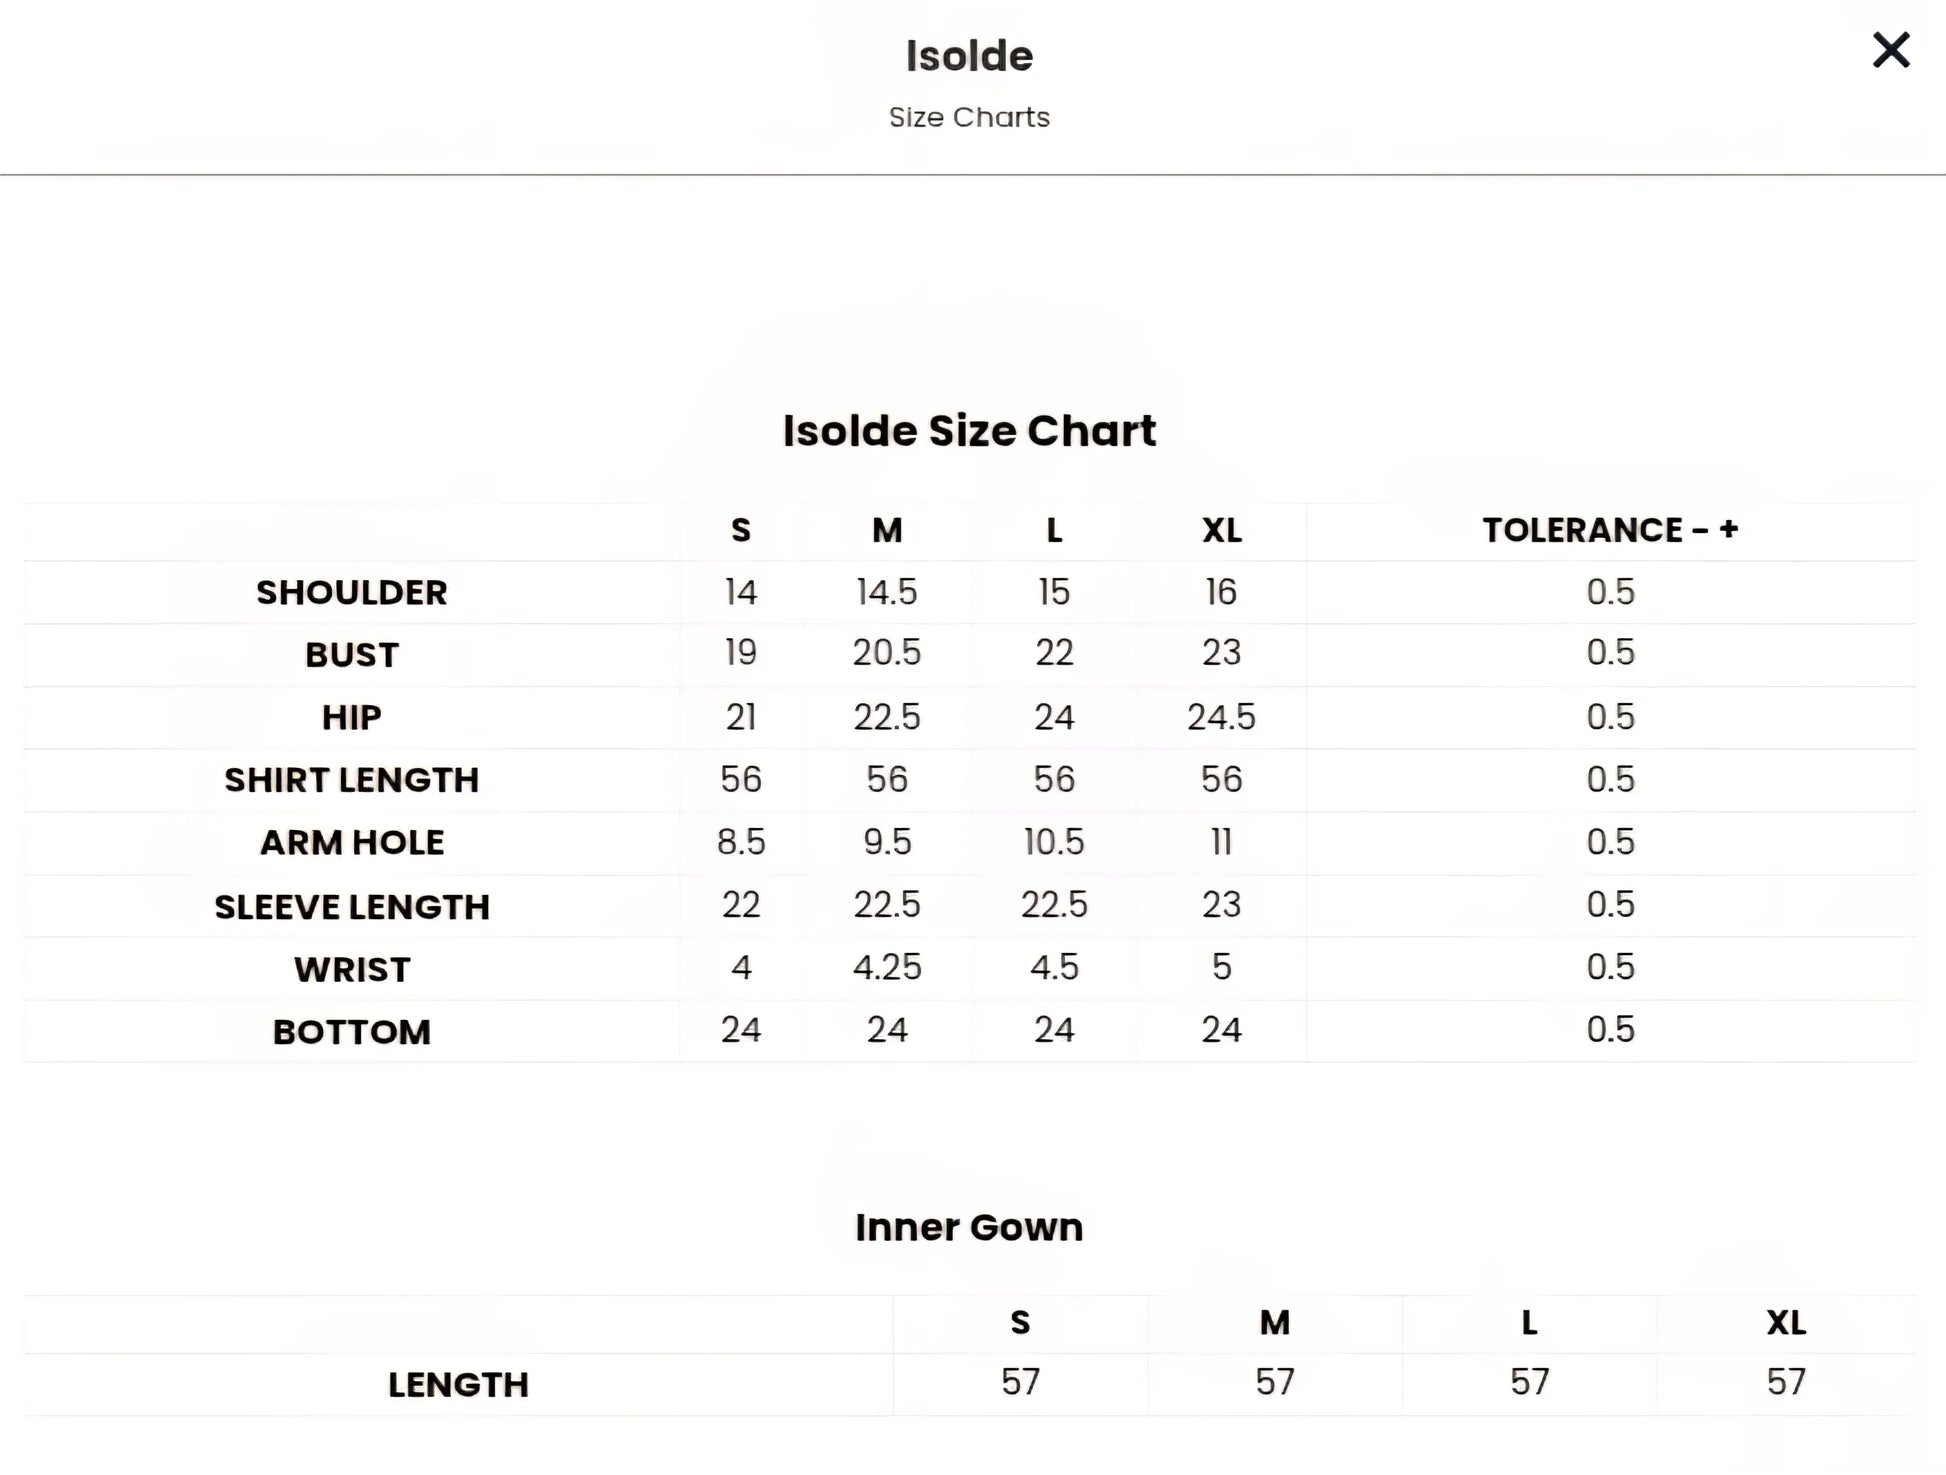Click the XL header in Inner Gown table
This screenshot has width=1946, height=1475.
(1786, 1323)
